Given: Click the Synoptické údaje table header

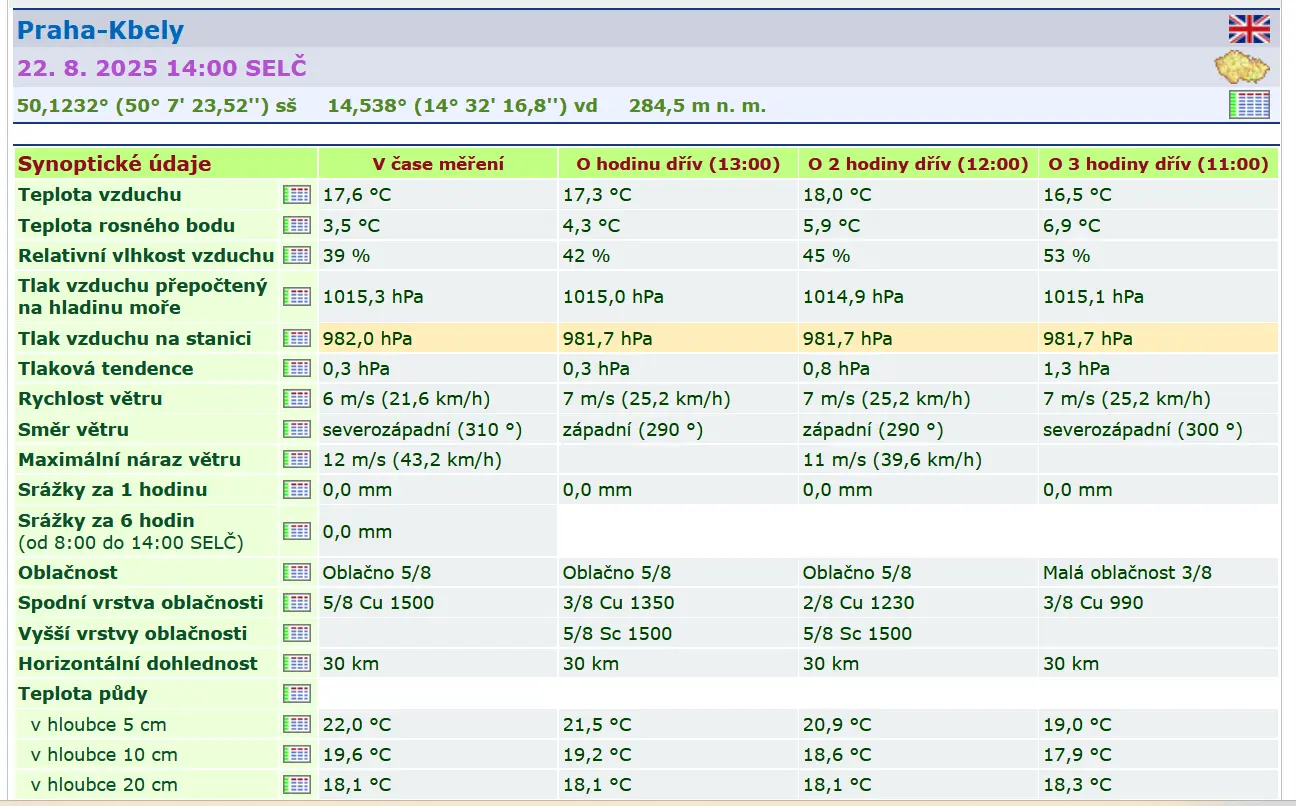Looking at the screenshot, I should point(115,164).
